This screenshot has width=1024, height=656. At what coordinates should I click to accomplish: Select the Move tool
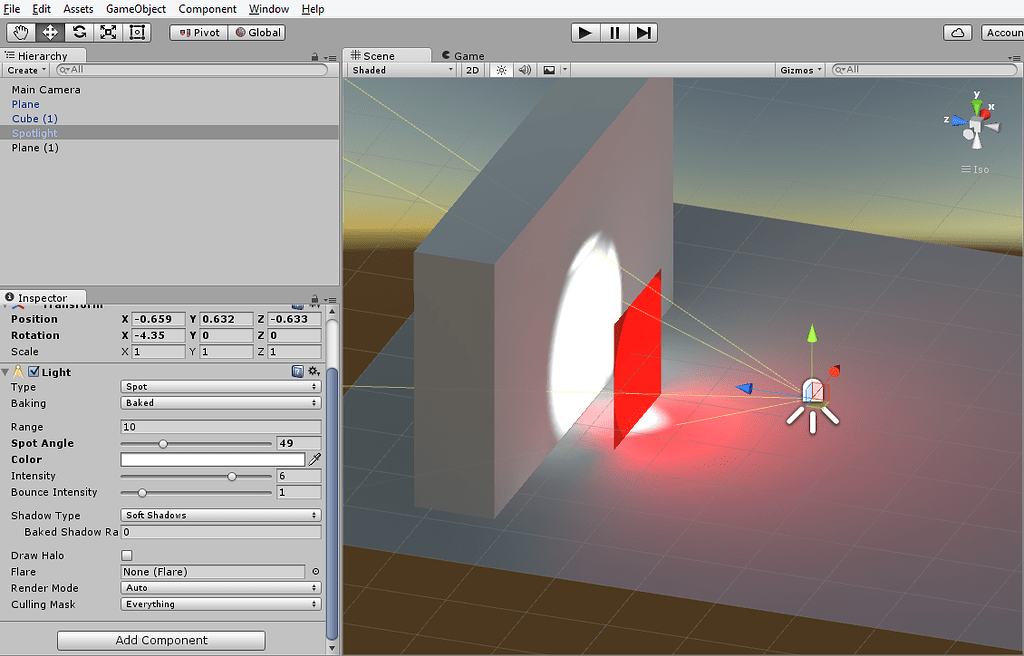[x=48, y=32]
